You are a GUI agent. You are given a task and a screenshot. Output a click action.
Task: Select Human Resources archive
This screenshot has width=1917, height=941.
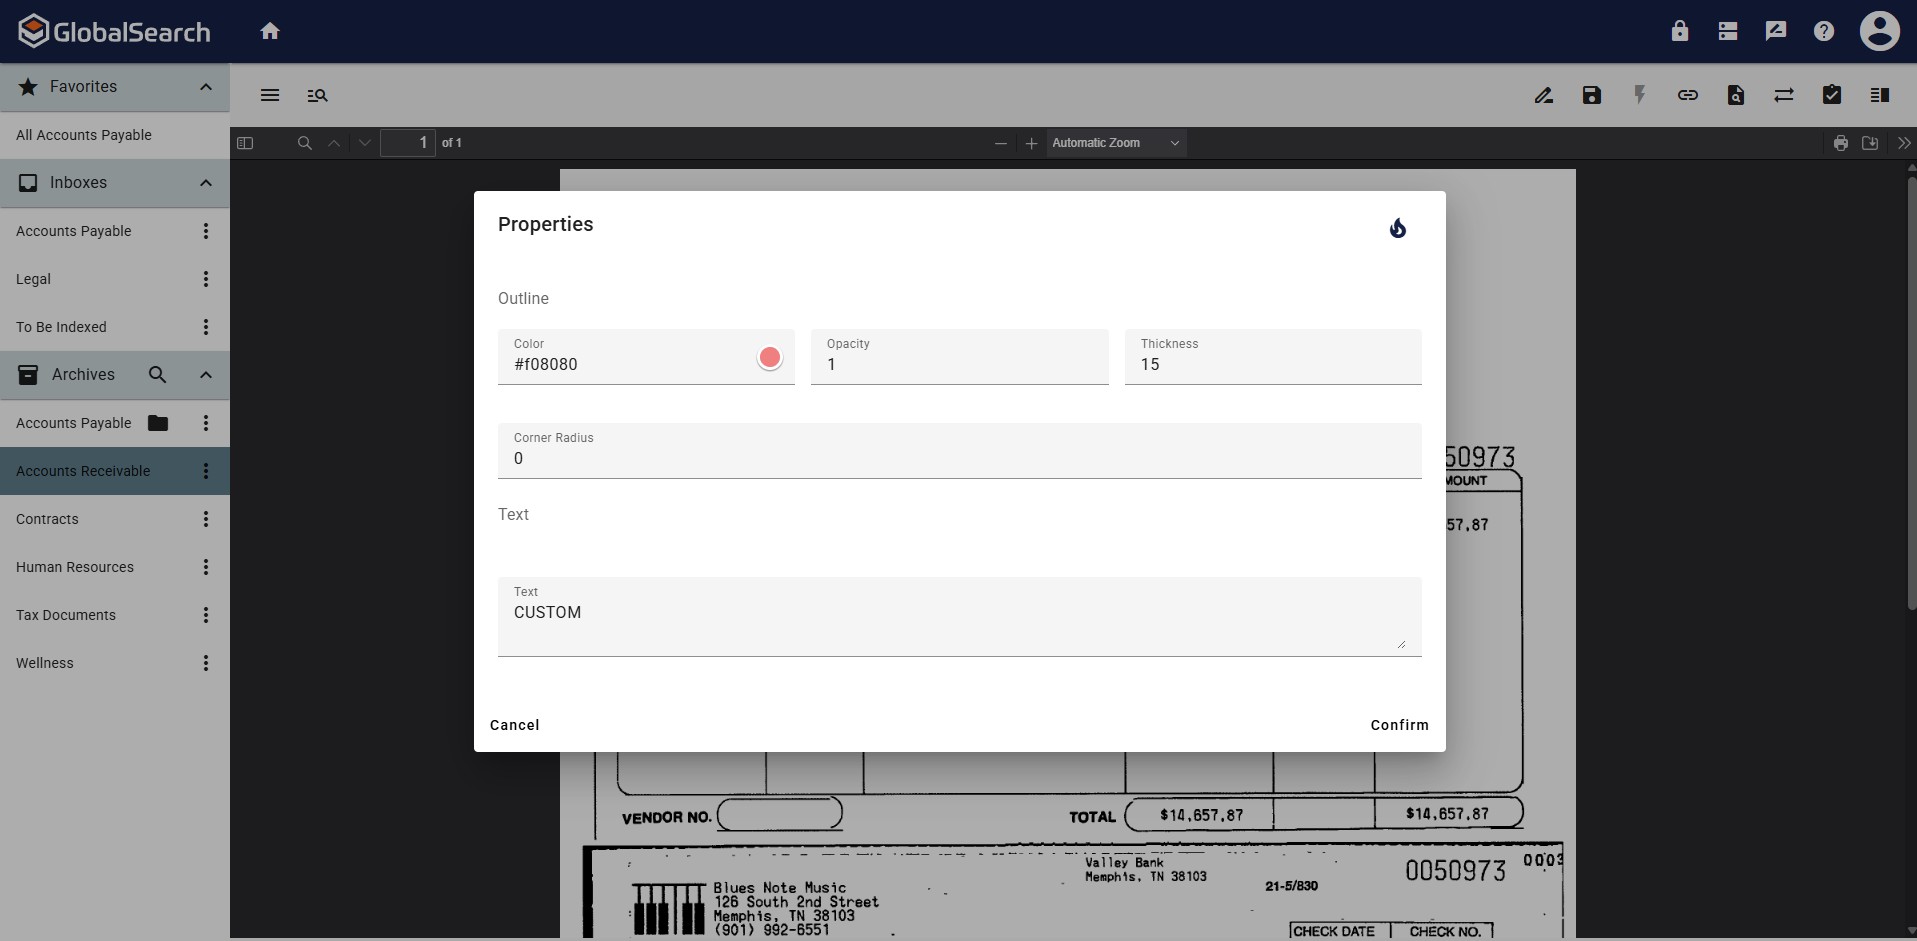pos(75,567)
